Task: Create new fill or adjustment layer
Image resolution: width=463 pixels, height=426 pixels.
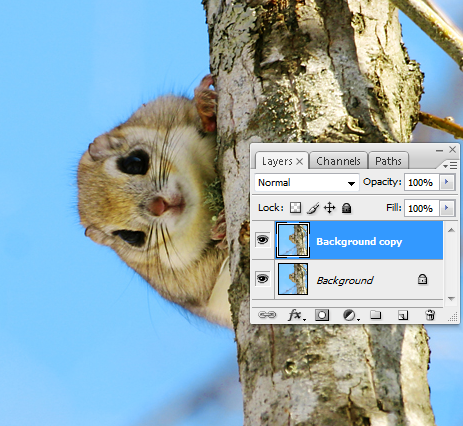Action: pos(350,315)
